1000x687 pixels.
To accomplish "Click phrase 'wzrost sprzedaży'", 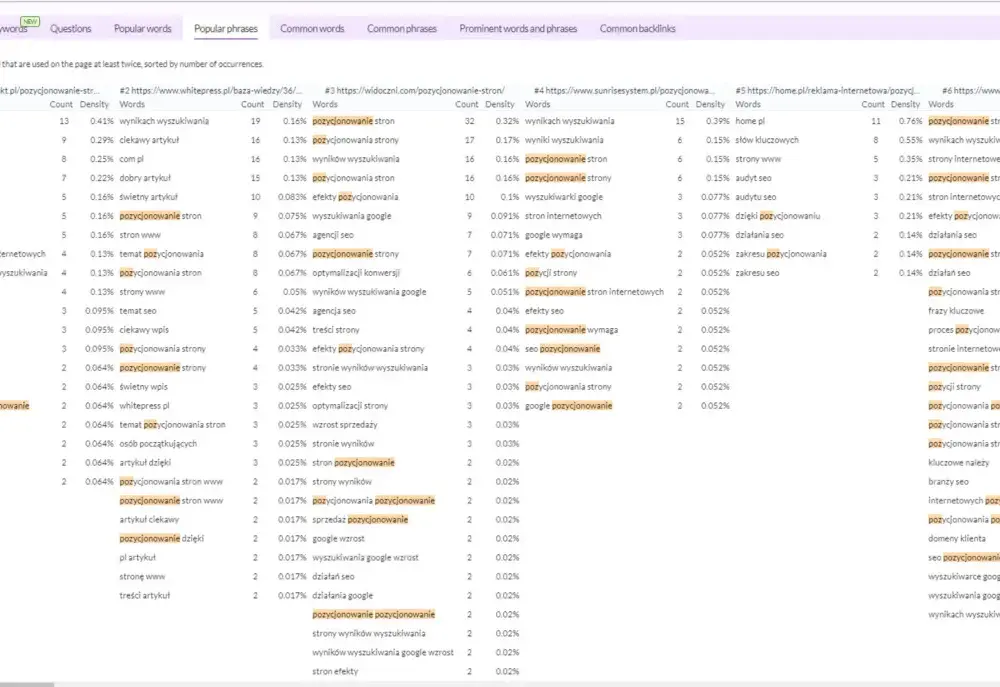I will coord(345,425).
